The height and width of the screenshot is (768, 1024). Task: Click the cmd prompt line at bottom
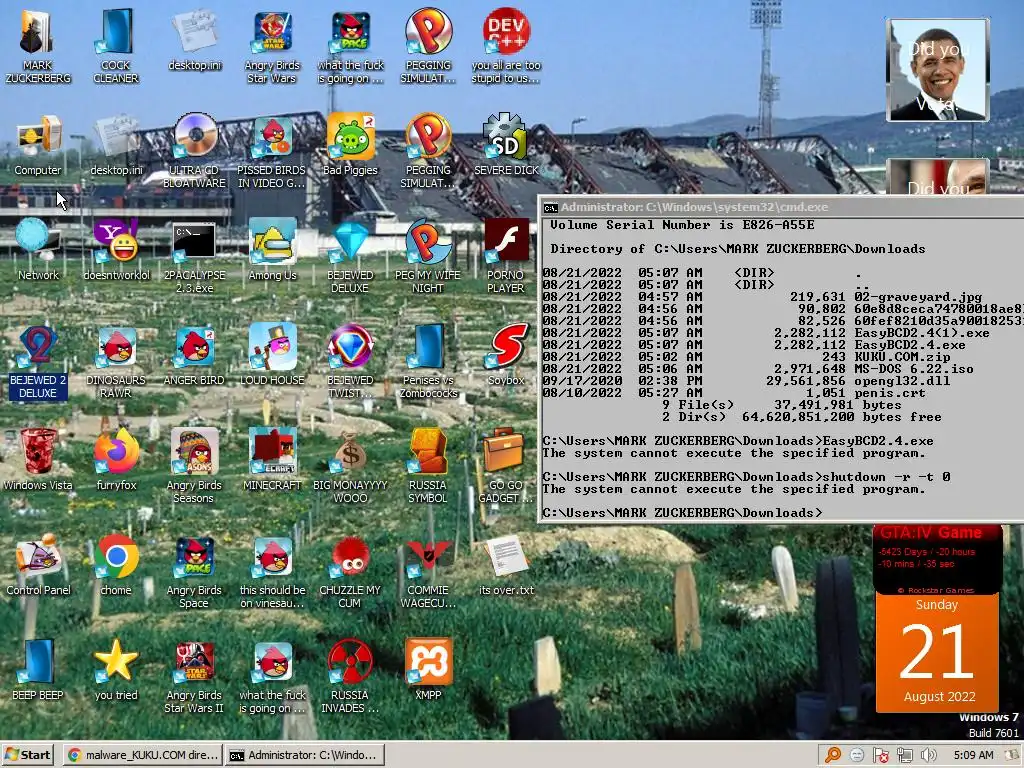pyautogui.click(x=682, y=513)
